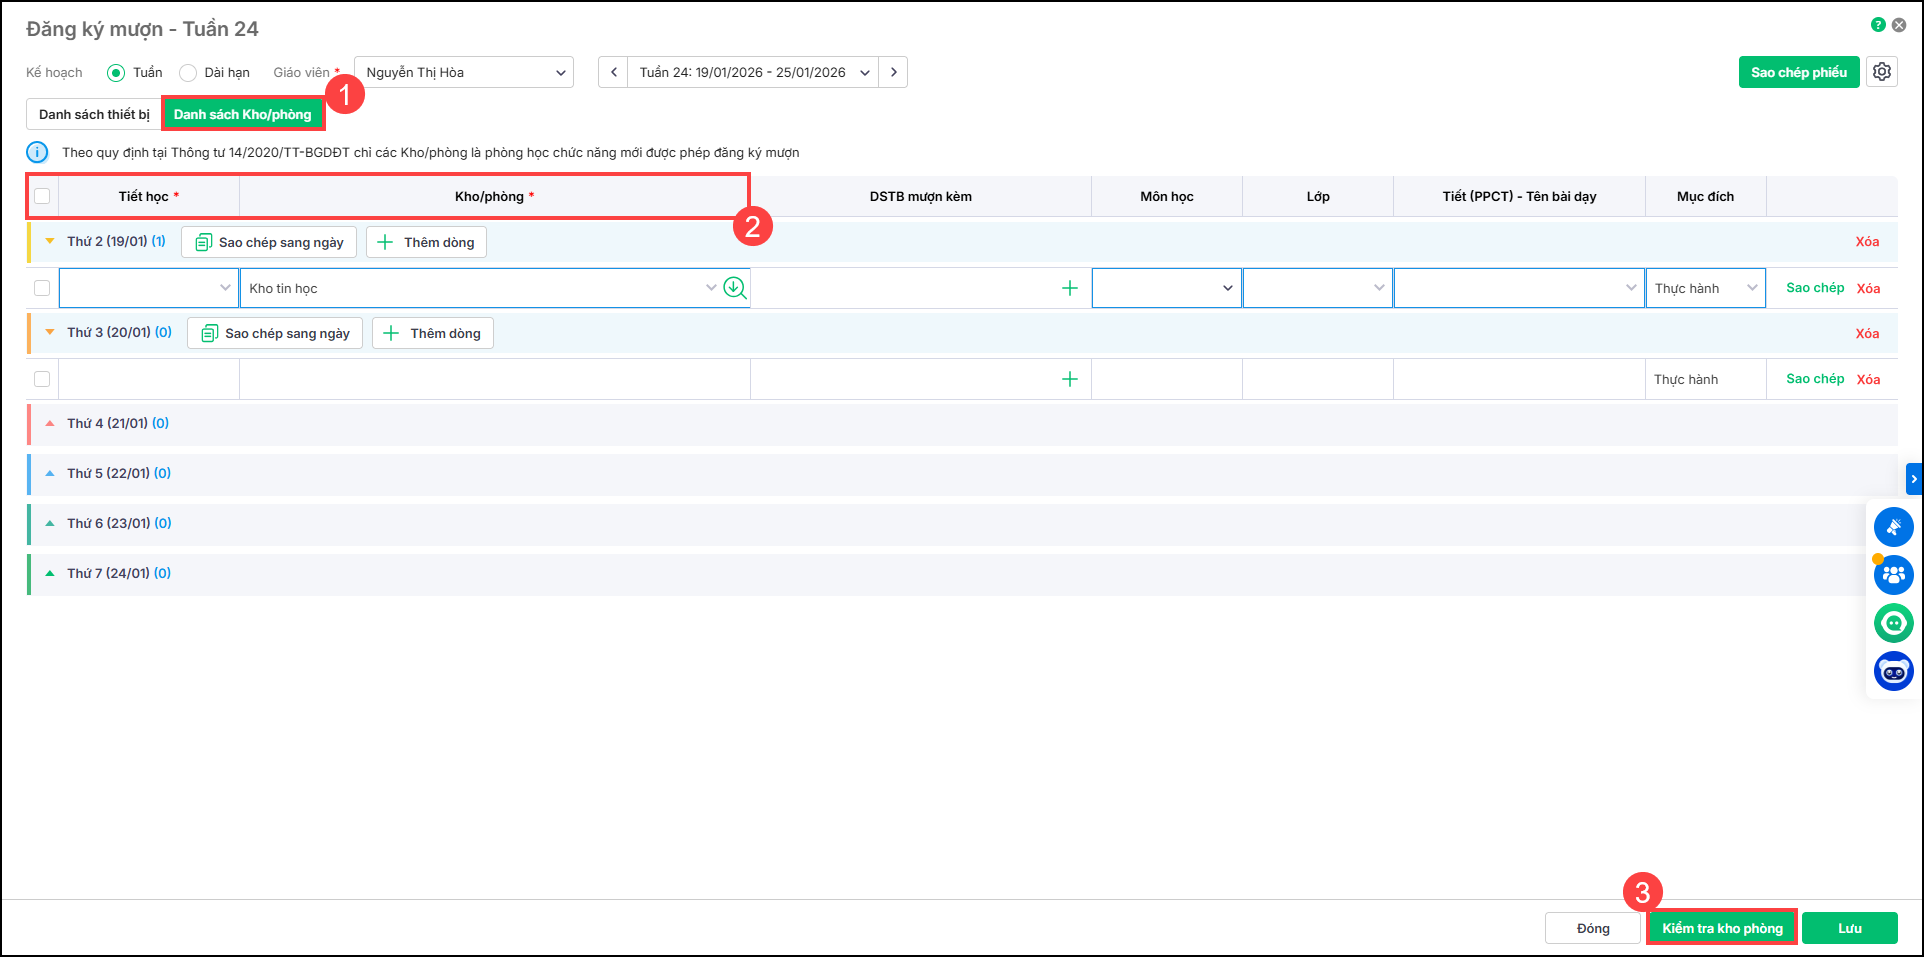Open the settings gear icon

point(1881,72)
